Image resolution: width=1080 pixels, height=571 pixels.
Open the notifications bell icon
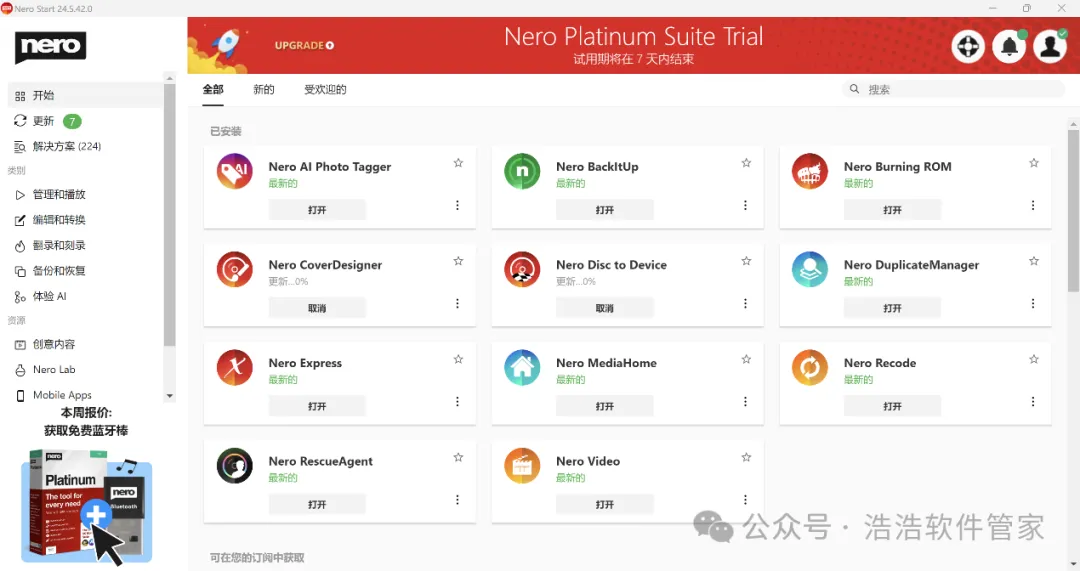click(1009, 47)
